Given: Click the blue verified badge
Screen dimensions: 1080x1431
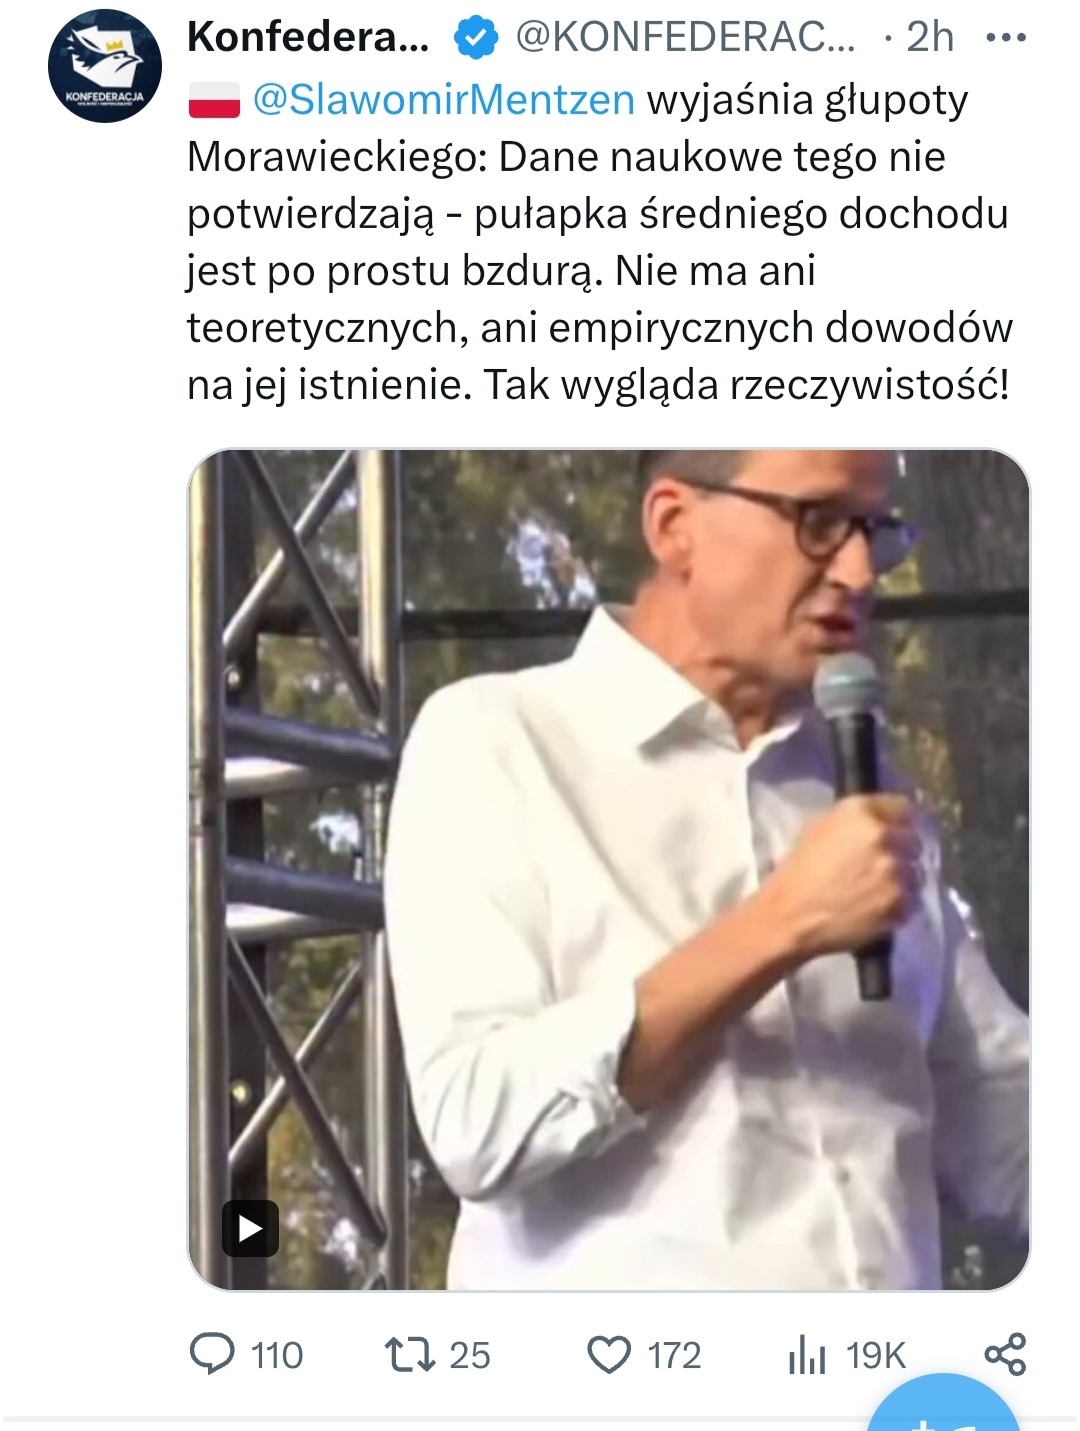Looking at the screenshot, I should pos(476,38).
